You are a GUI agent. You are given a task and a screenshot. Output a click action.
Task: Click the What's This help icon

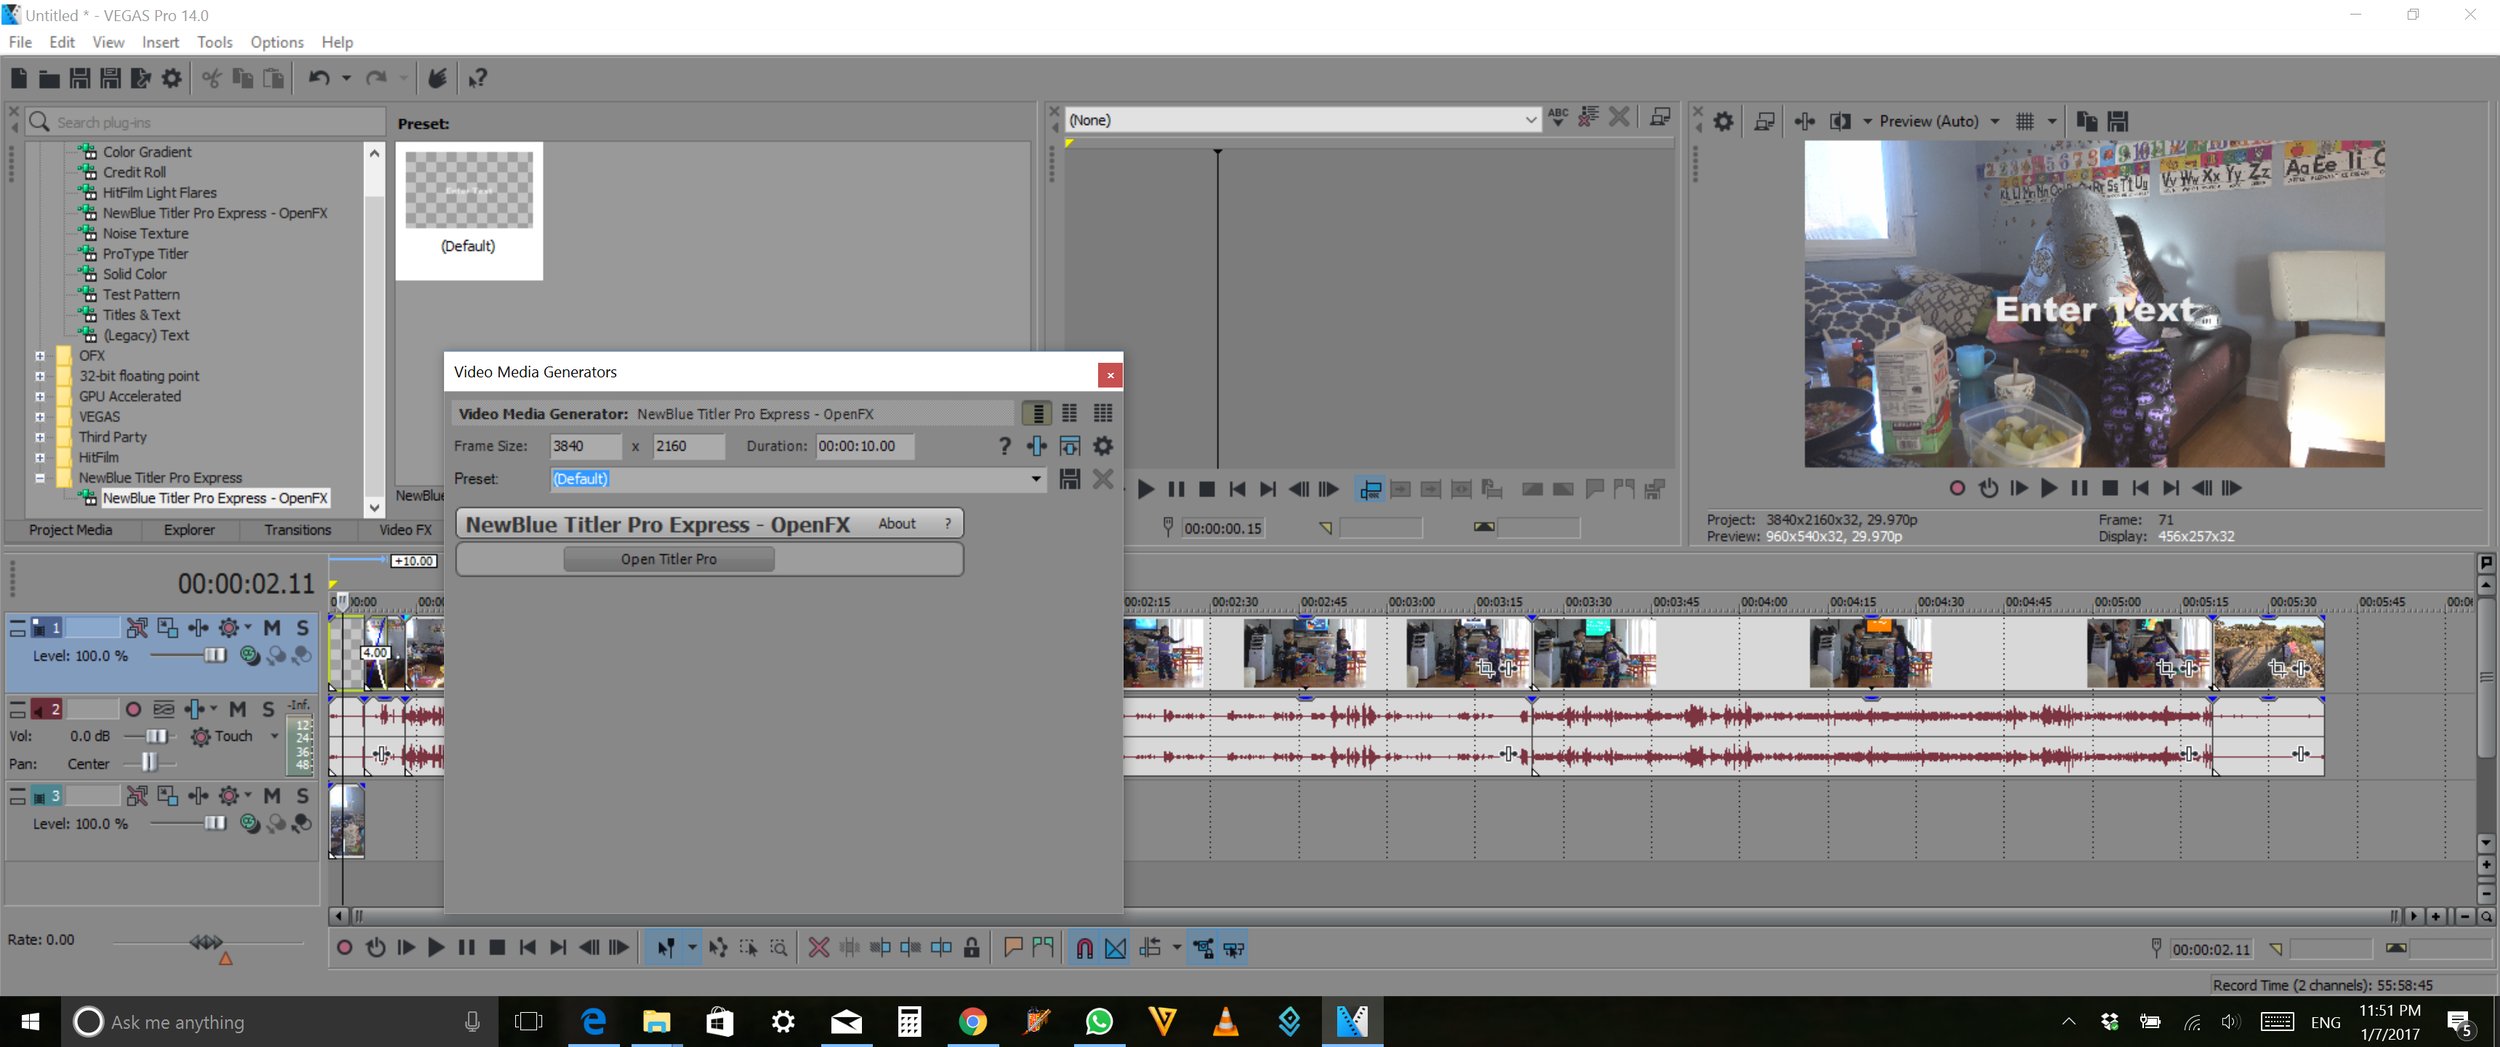tap(478, 78)
